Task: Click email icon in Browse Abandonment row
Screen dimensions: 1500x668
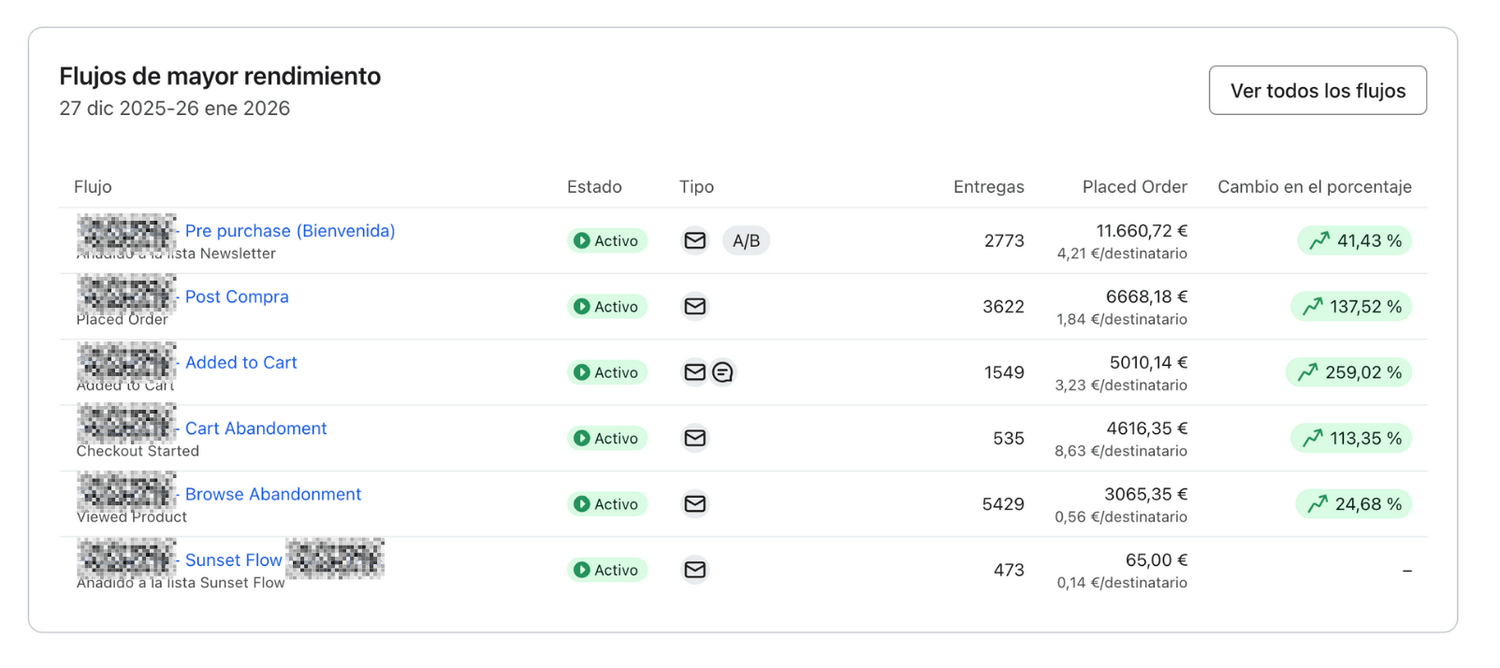Action: 695,504
